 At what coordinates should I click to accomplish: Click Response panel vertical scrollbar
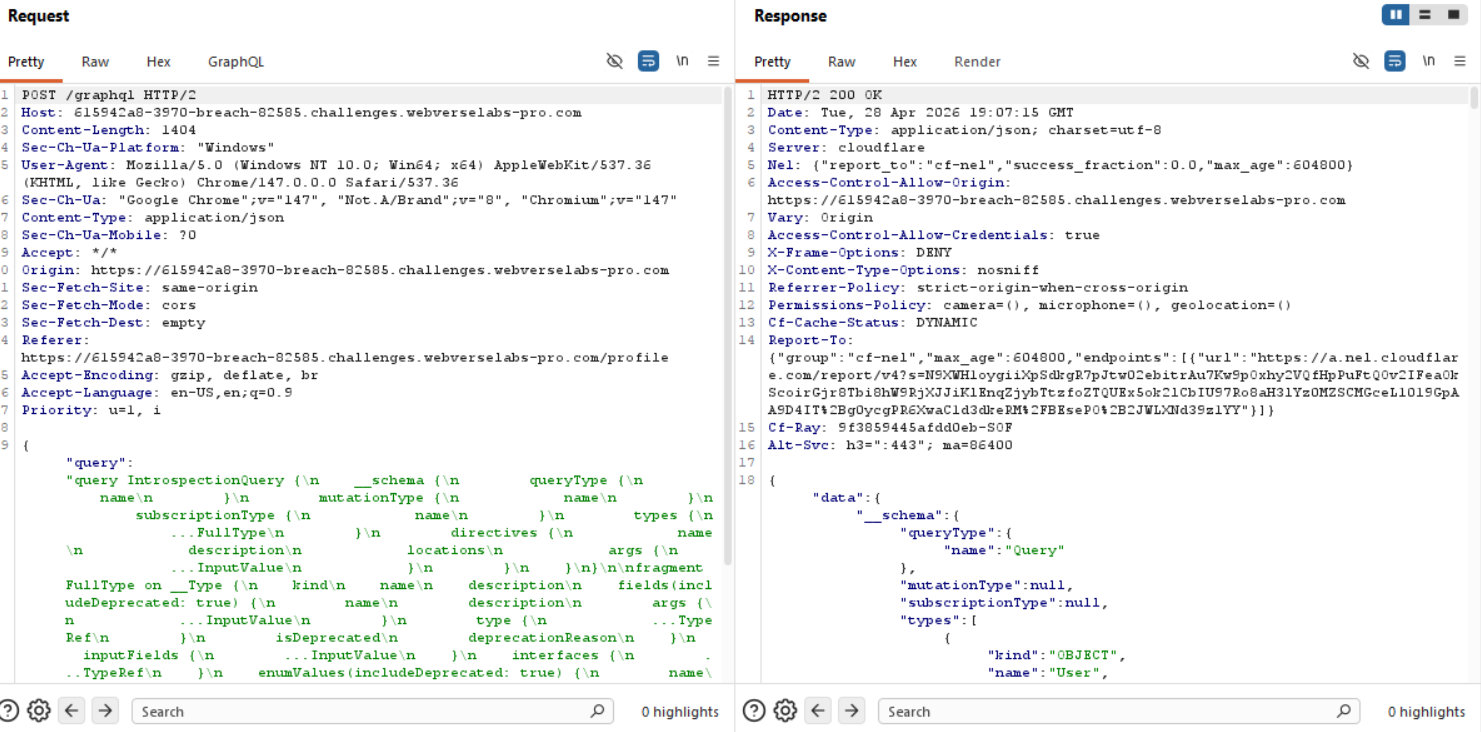click(x=1473, y=98)
